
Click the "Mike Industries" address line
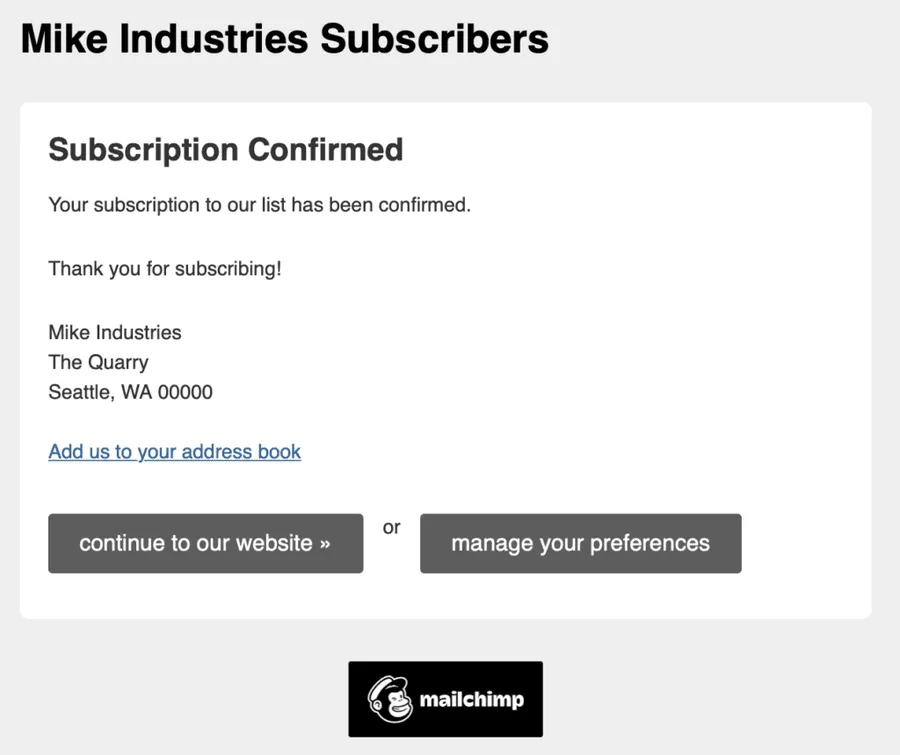click(115, 332)
